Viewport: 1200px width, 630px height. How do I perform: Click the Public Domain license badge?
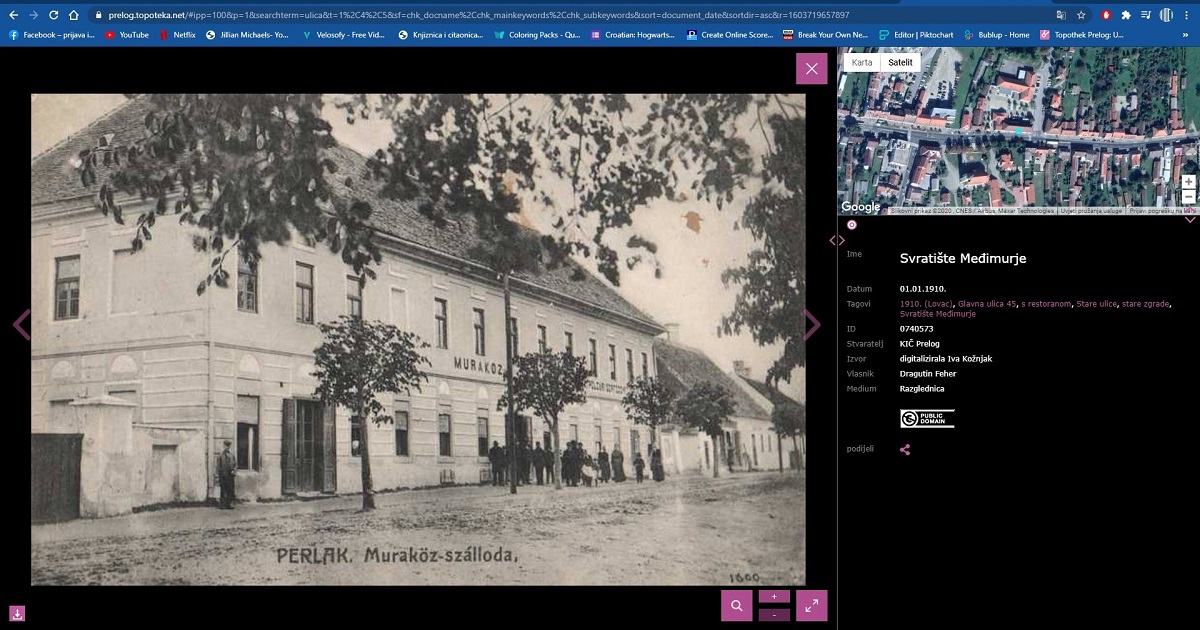[x=927, y=418]
